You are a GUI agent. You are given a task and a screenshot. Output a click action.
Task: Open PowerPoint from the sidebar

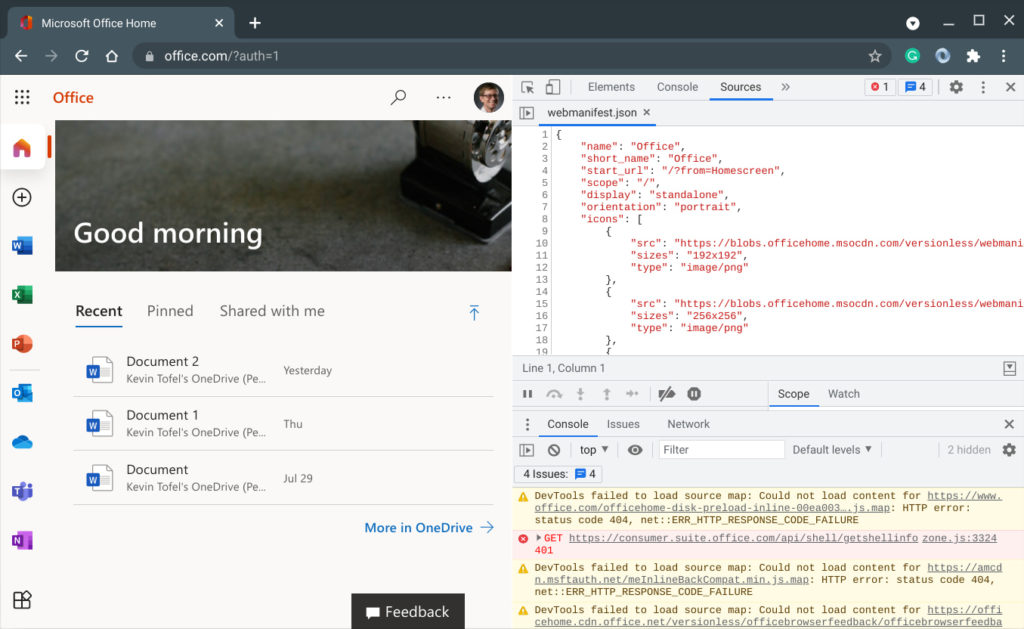click(x=22, y=344)
